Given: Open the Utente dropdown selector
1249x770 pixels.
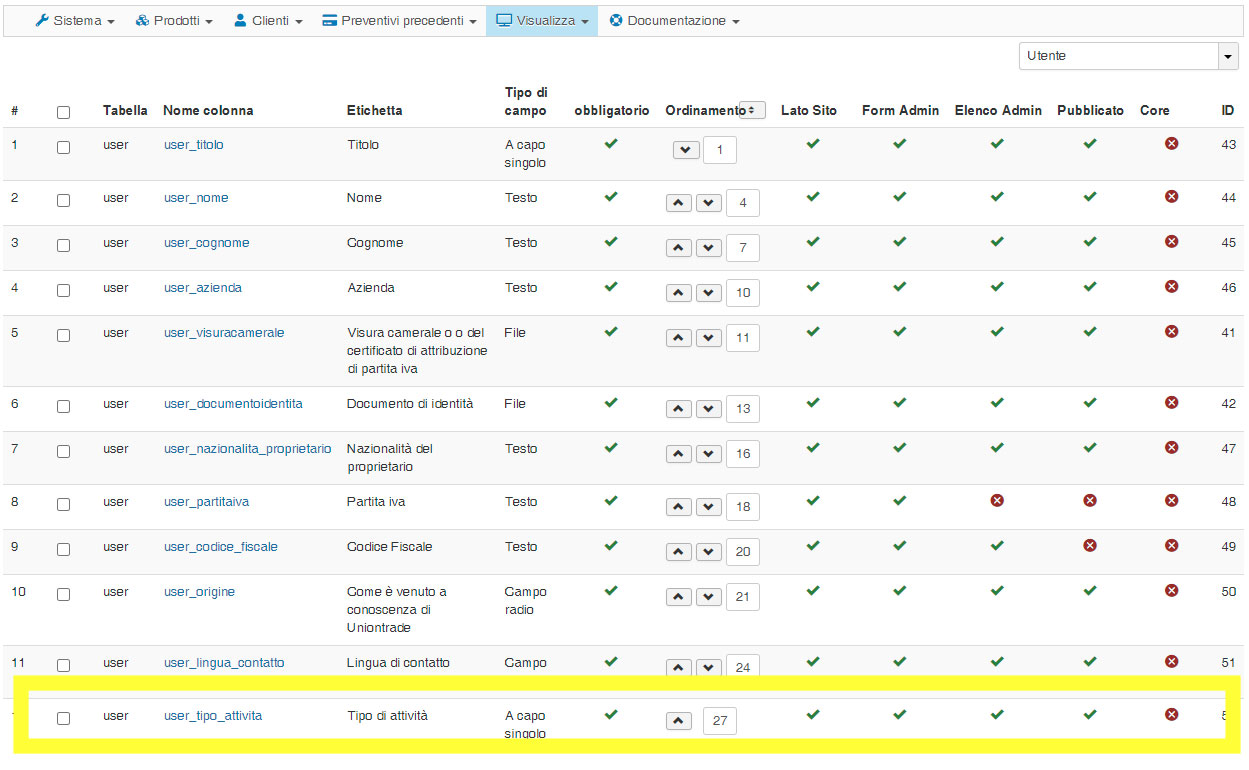Looking at the screenshot, I should (x=1129, y=56).
